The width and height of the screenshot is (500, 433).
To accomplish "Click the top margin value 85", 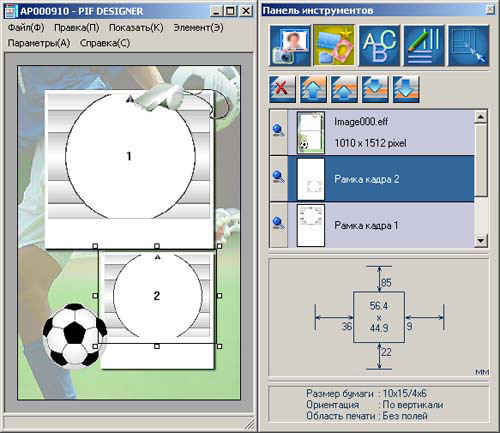I will (386, 283).
